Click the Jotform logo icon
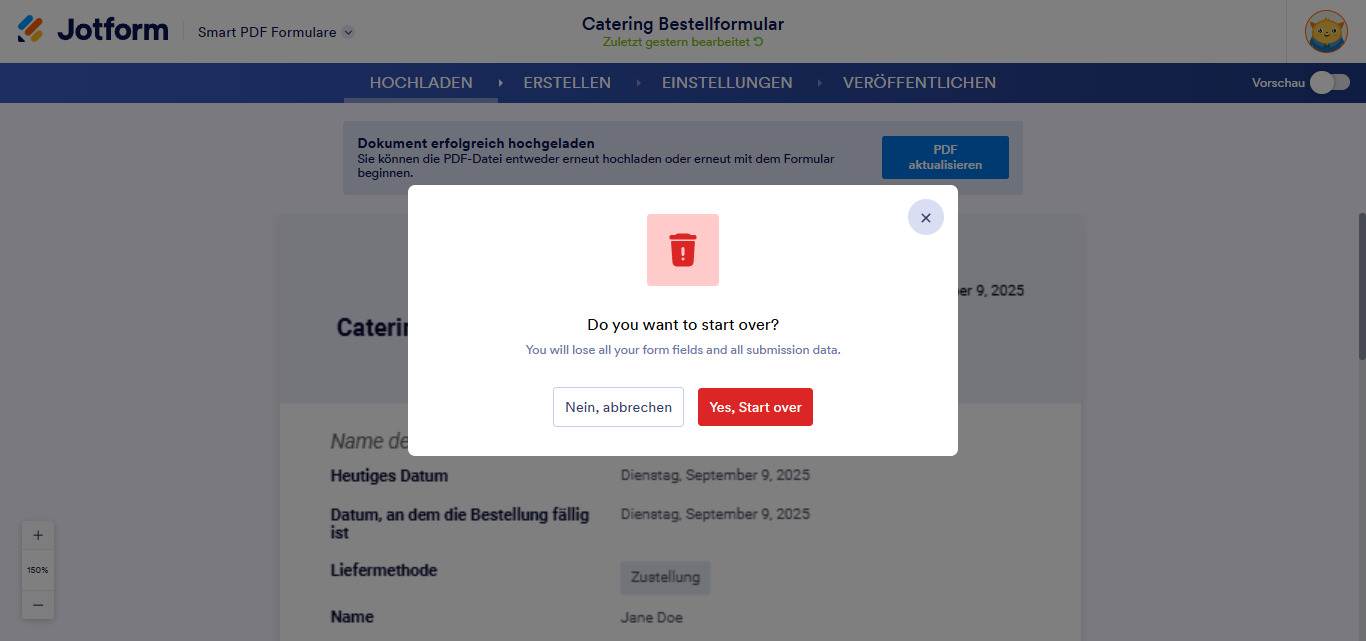 31,30
